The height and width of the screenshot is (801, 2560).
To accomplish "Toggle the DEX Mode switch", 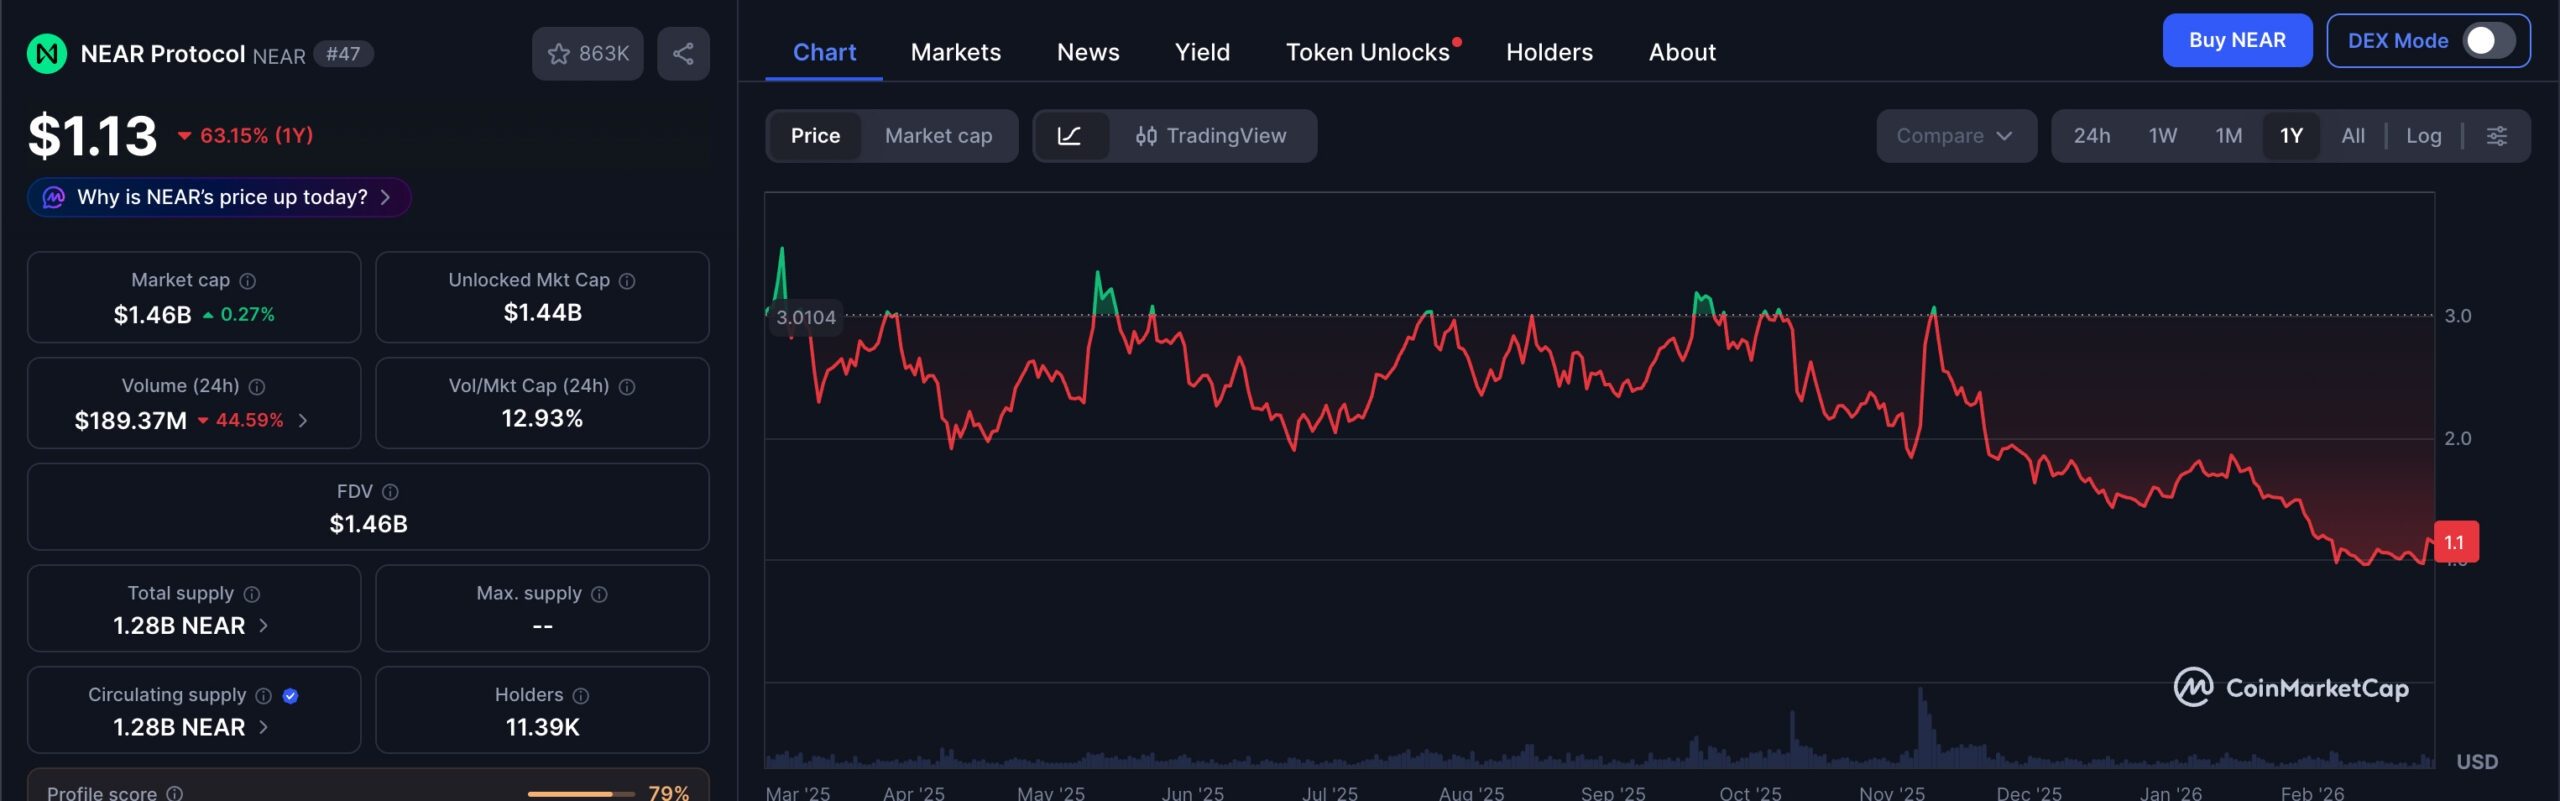I will [2489, 41].
